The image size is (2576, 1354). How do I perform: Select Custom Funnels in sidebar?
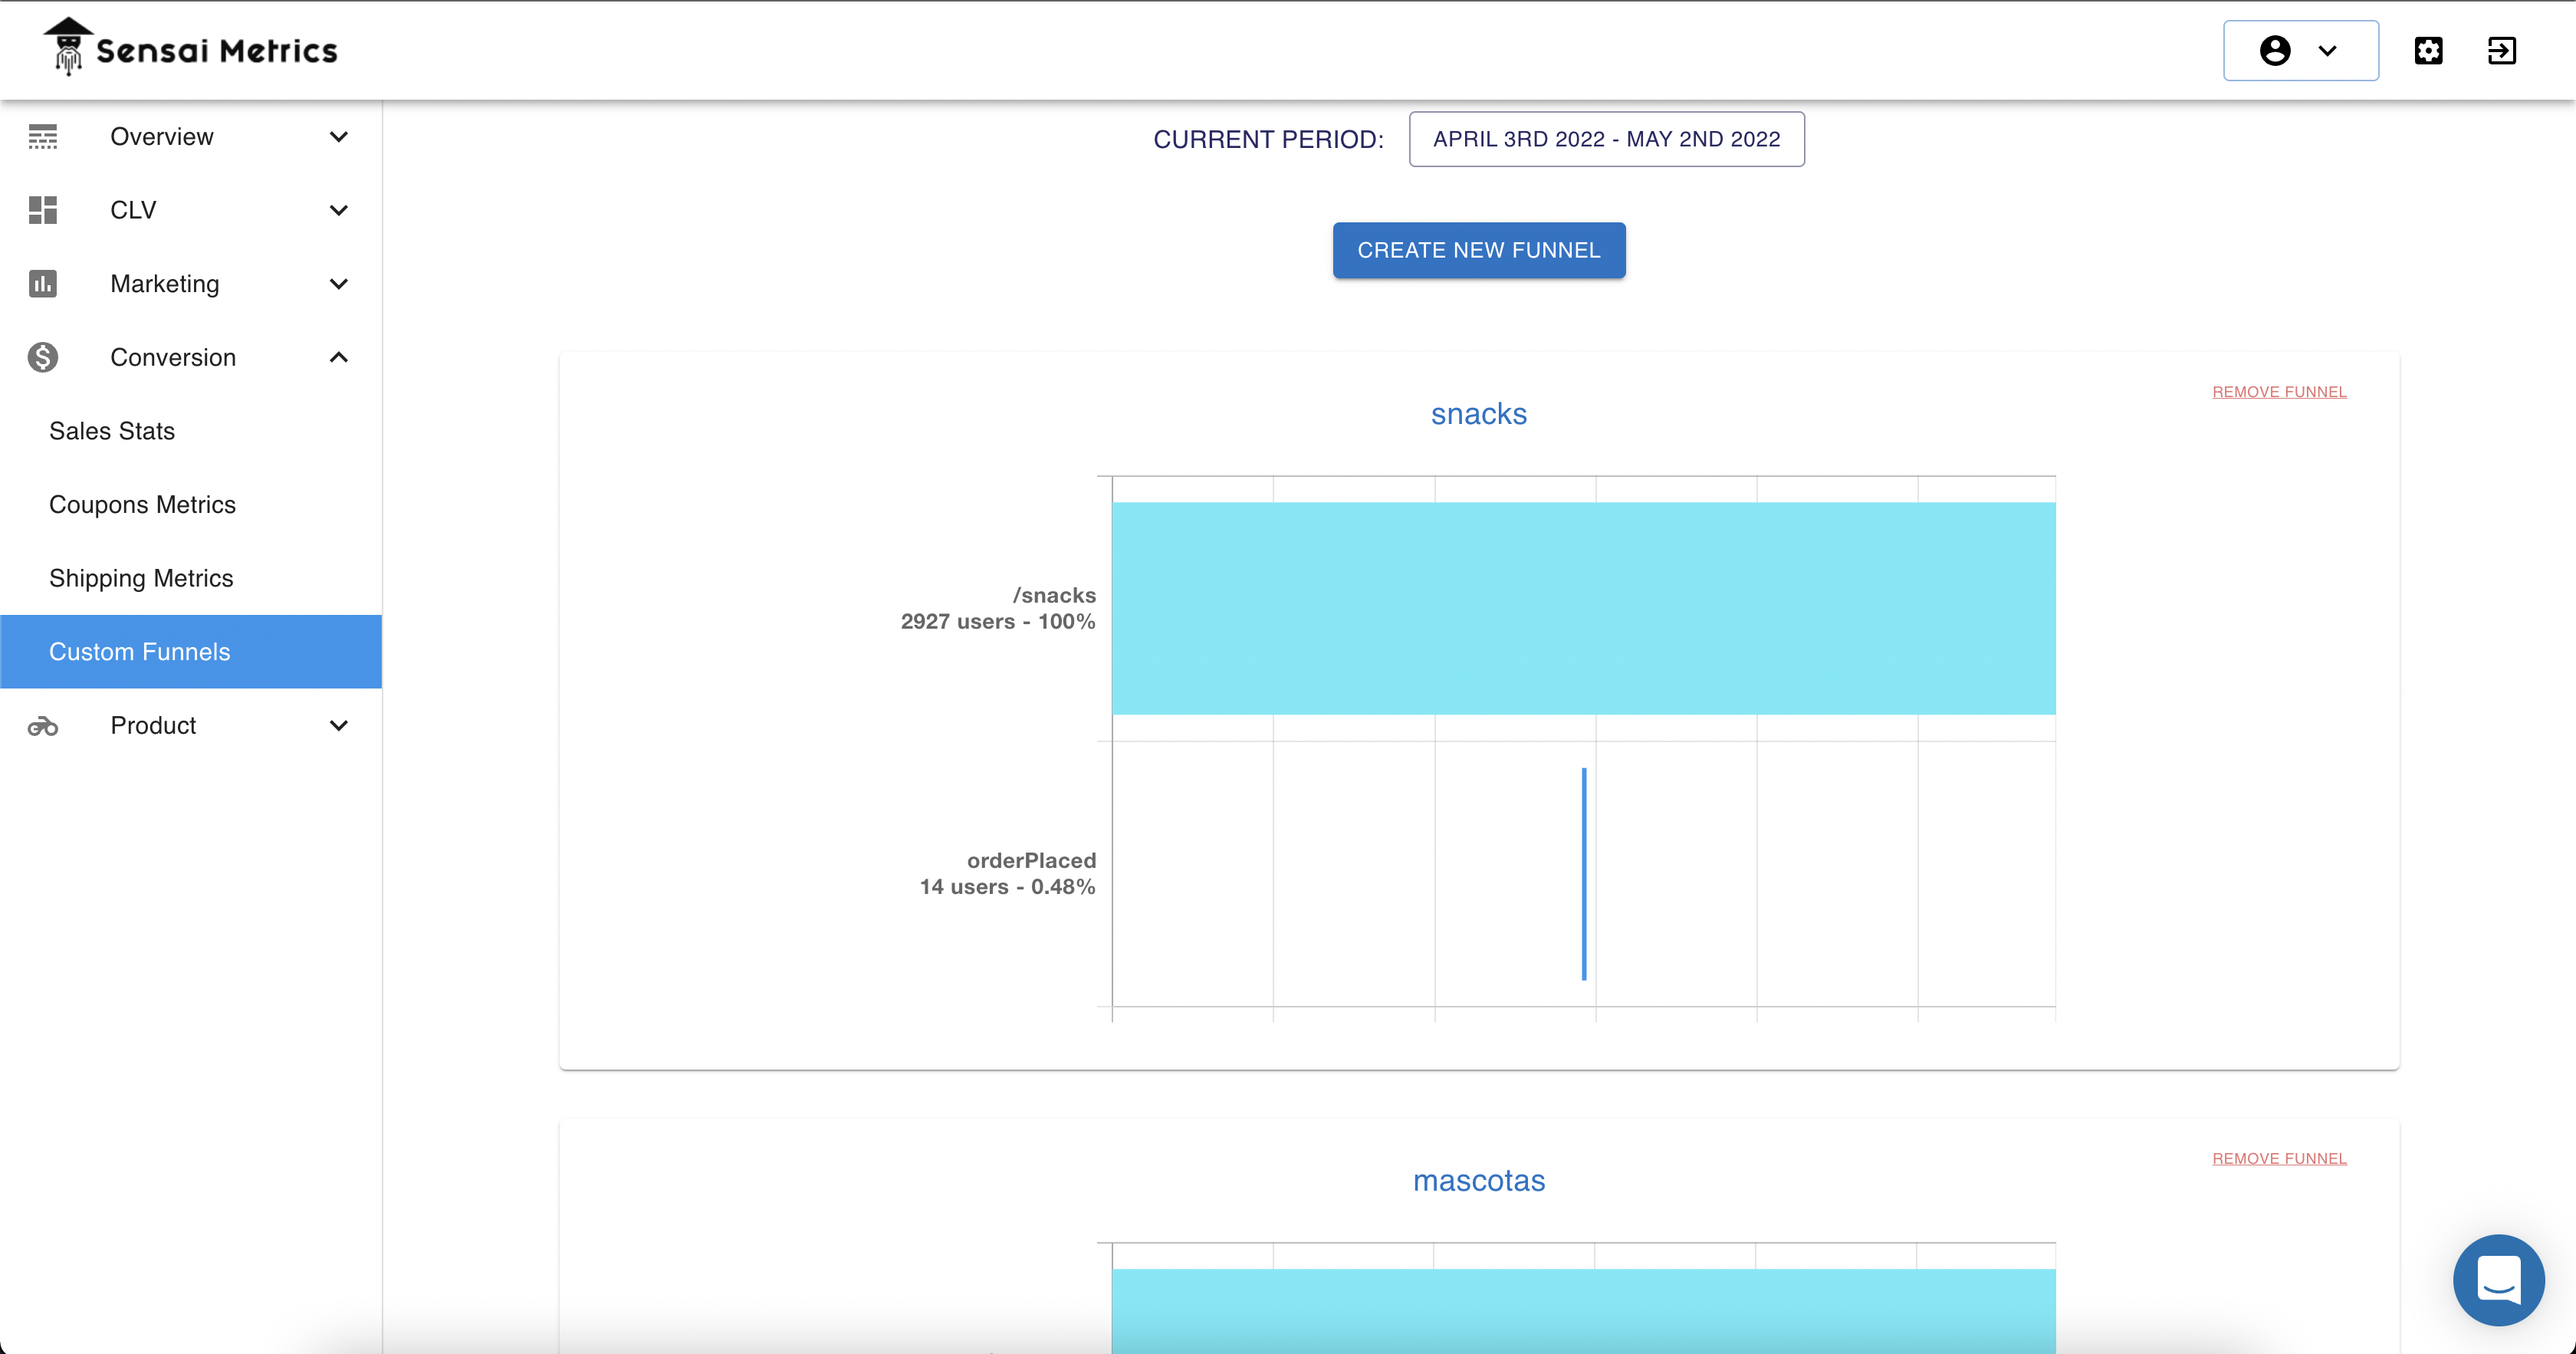(191, 652)
